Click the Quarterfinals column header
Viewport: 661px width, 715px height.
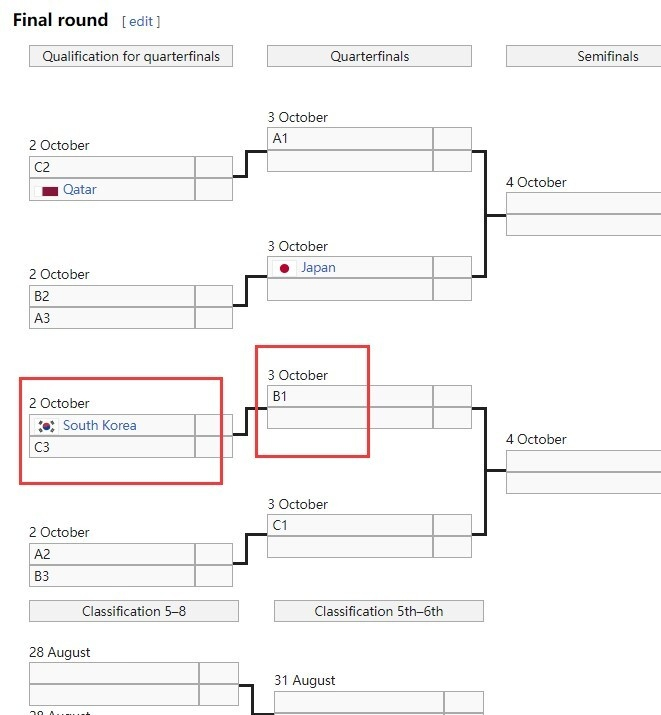pyautogui.click(x=369, y=56)
